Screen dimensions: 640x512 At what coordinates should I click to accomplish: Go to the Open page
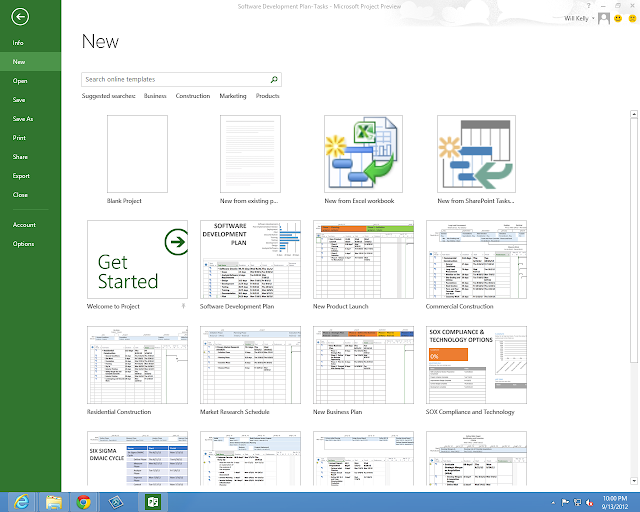[x=31, y=81]
